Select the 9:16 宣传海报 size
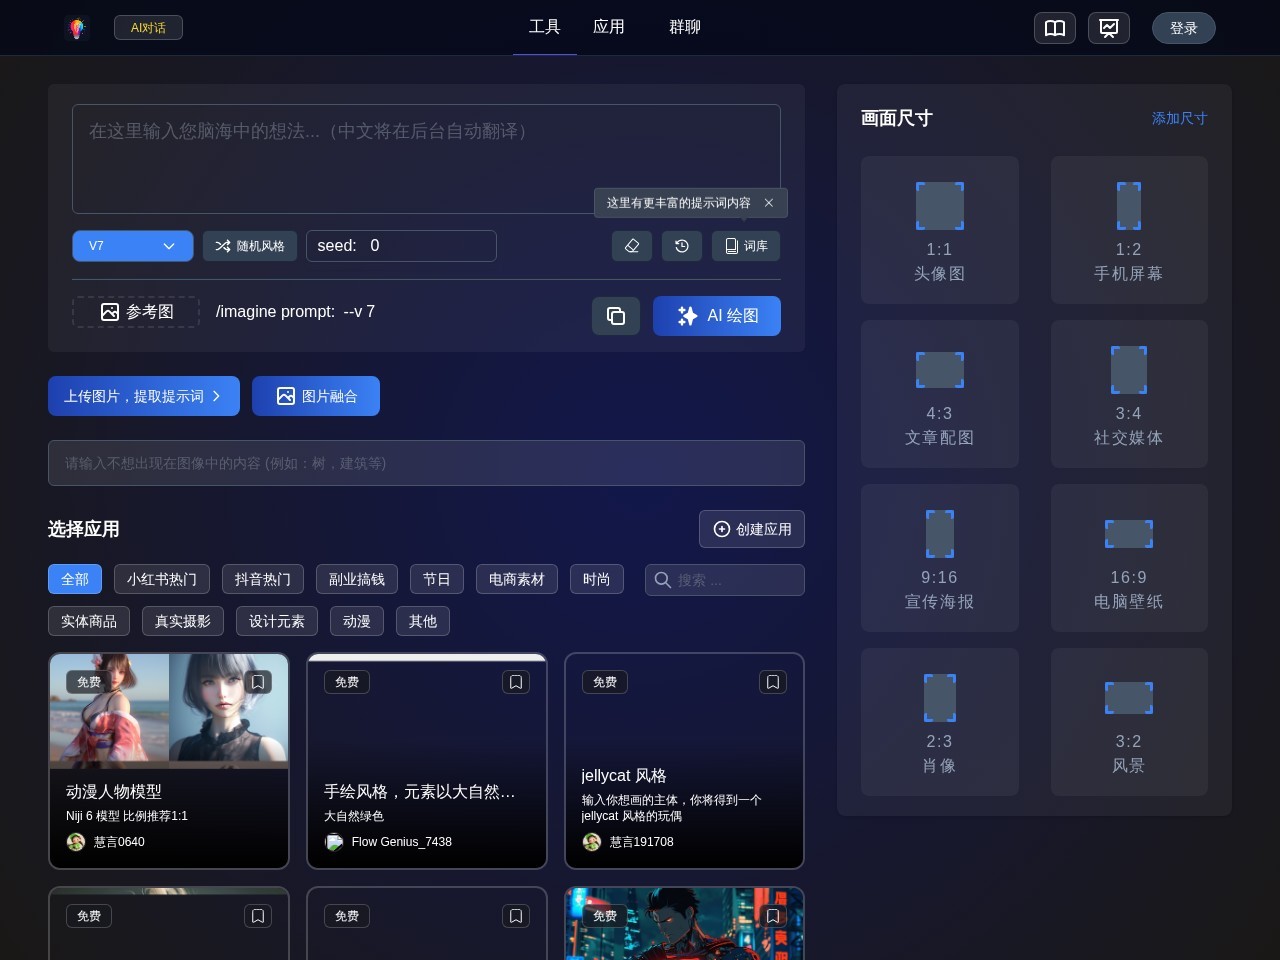Screen dimensions: 1280x960 click(x=940, y=558)
